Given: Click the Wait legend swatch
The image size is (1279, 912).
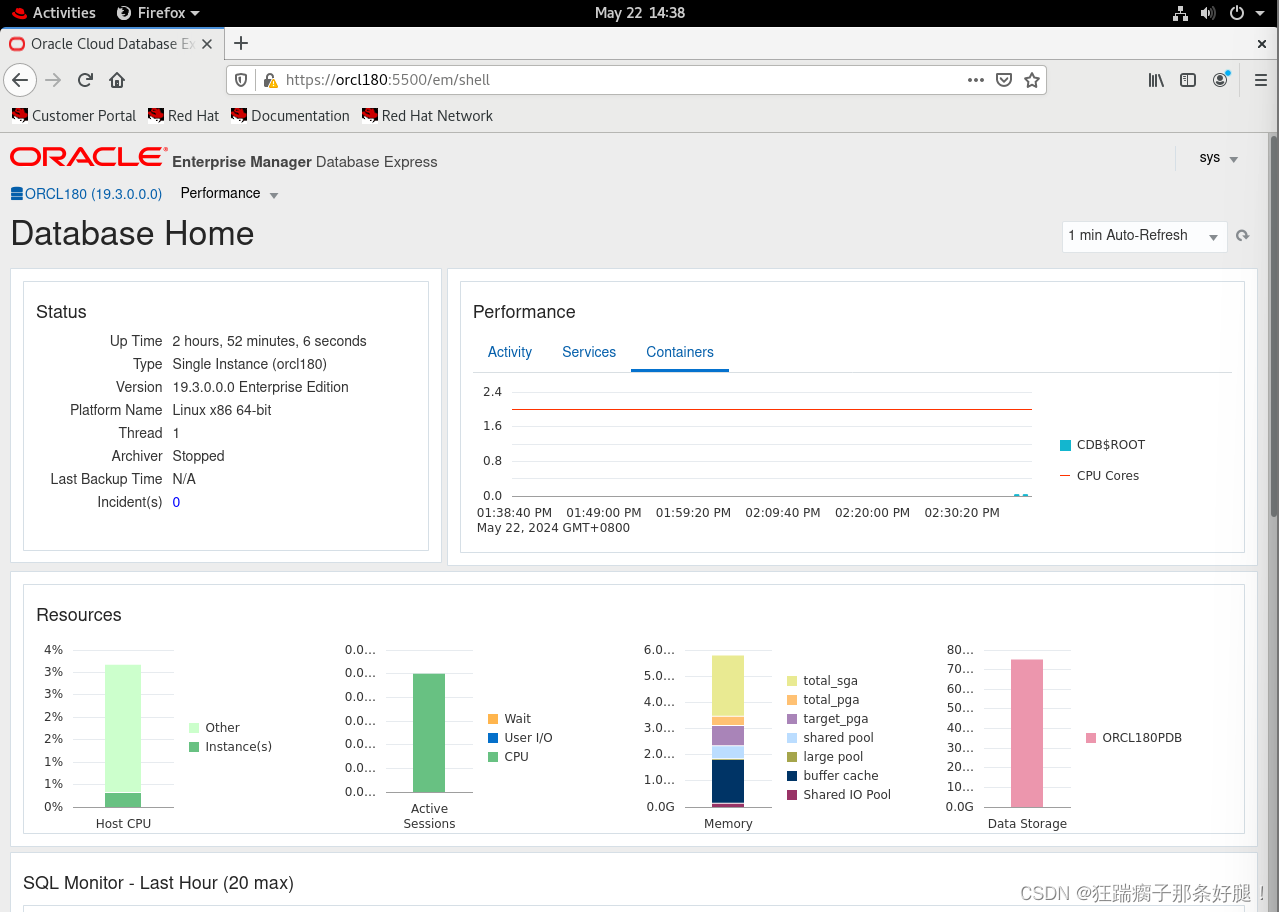Looking at the screenshot, I should click(493, 719).
